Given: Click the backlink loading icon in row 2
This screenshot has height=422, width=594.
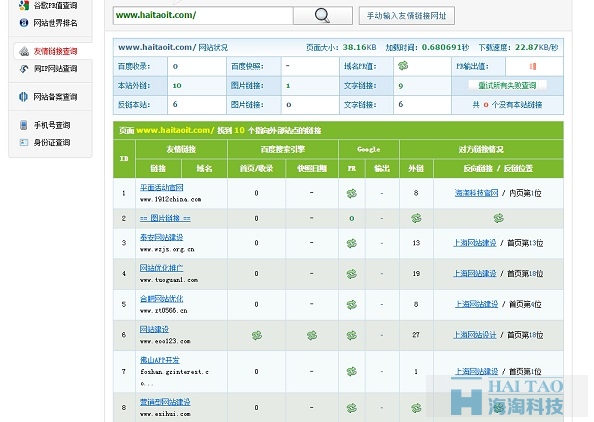Looking at the screenshot, I should click(499, 218).
